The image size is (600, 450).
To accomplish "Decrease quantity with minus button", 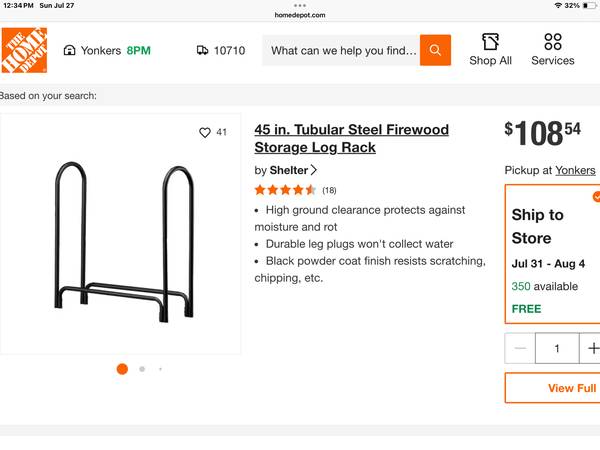I will pyautogui.click(x=520, y=349).
